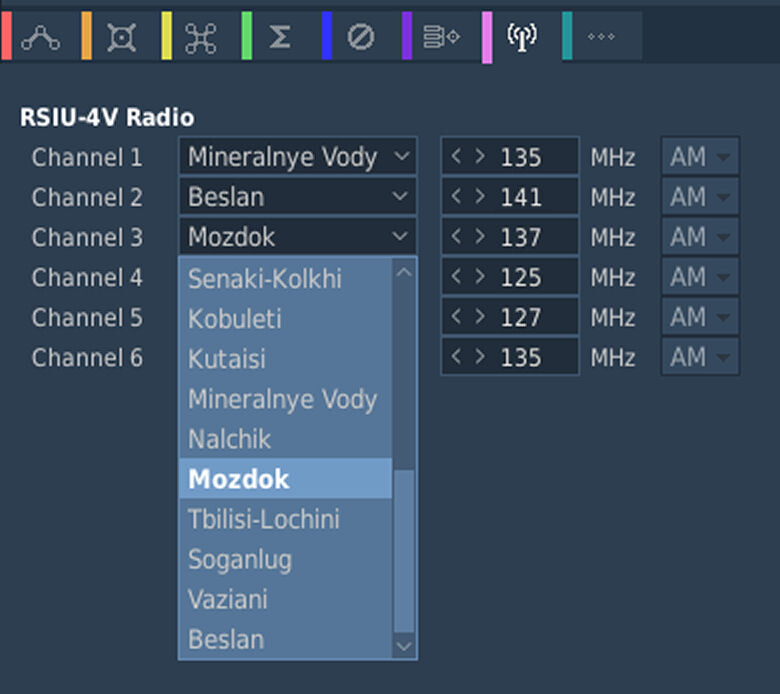Open the purple-marked list-and-diamond tab icon
Screen dimensions: 780x694
click(441, 37)
